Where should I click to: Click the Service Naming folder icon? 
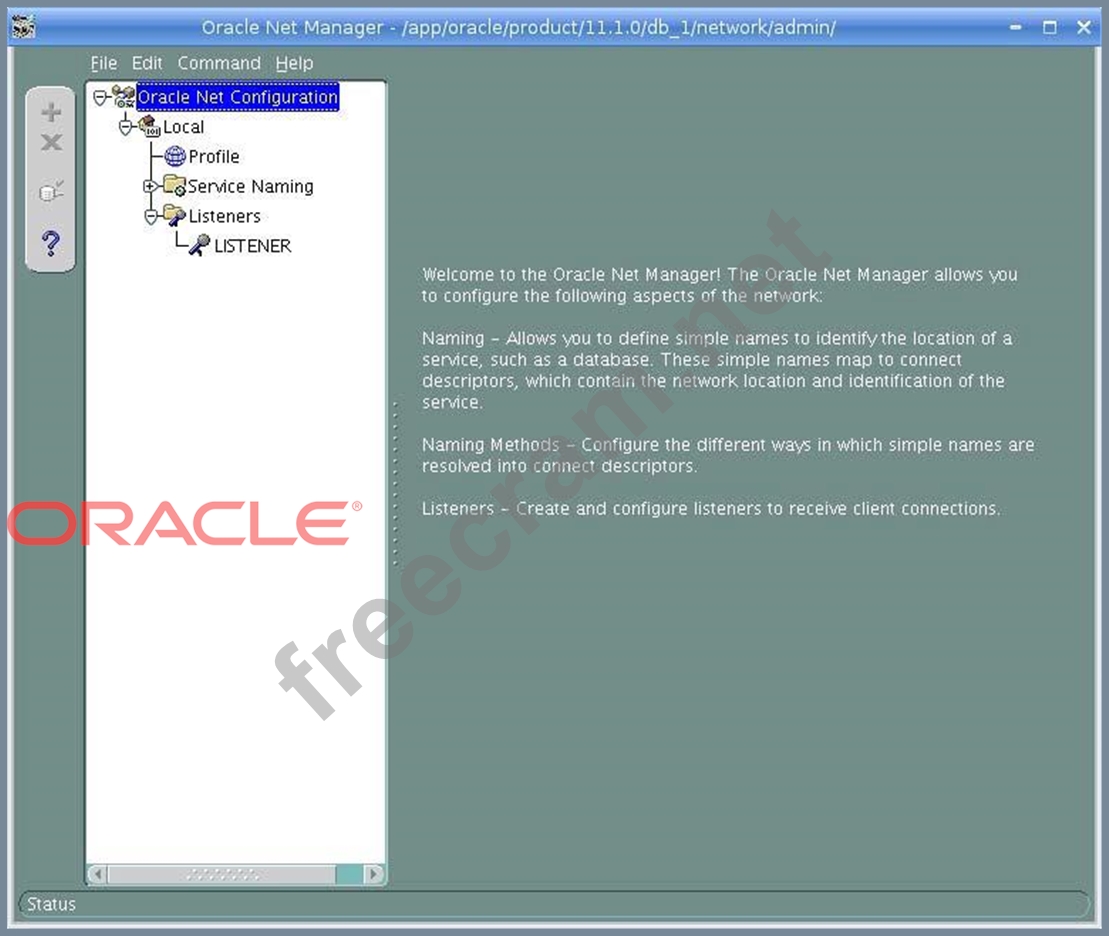point(175,185)
